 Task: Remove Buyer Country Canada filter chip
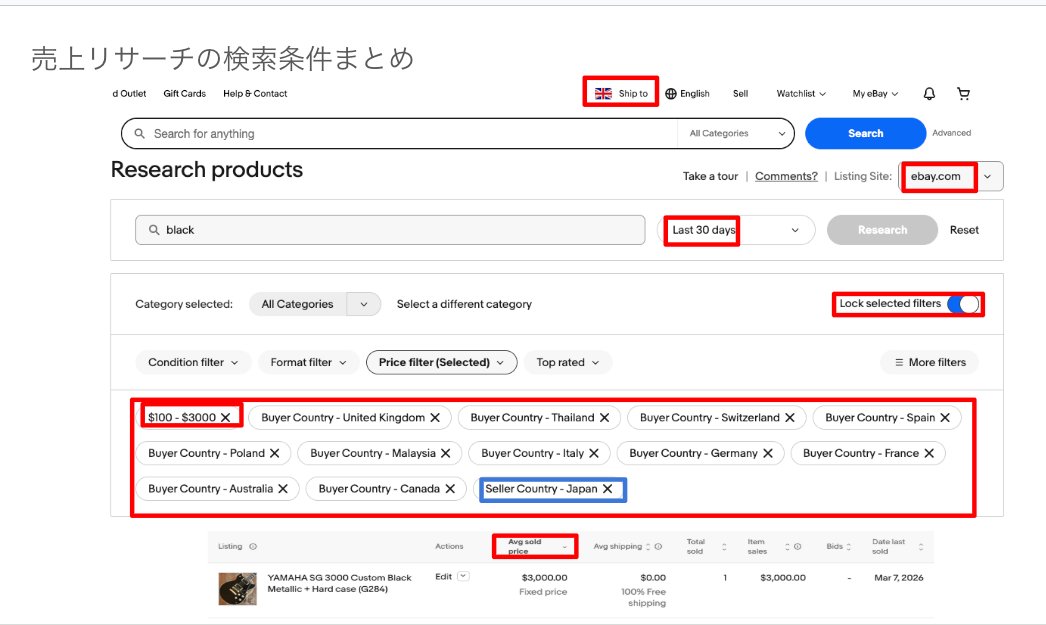pyautogui.click(x=450, y=489)
